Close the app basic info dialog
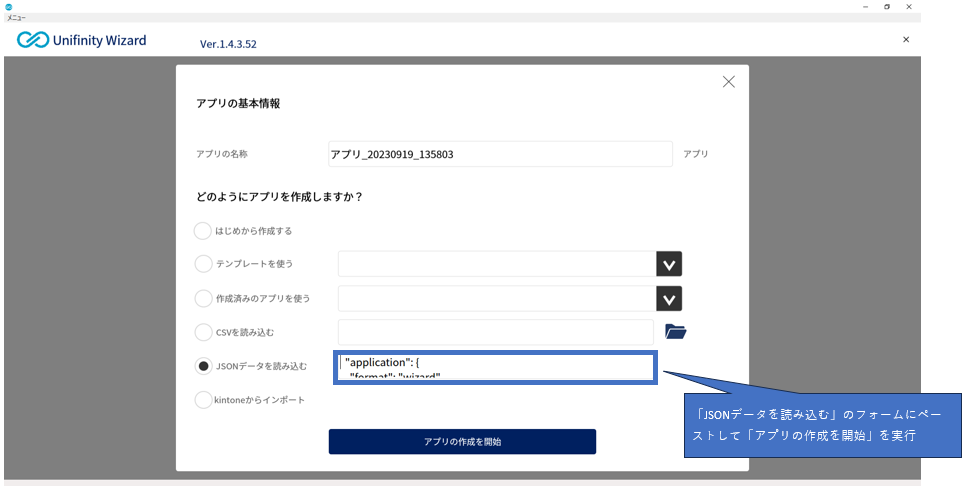This screenshot has width=966, height=486. pos(728,82)
